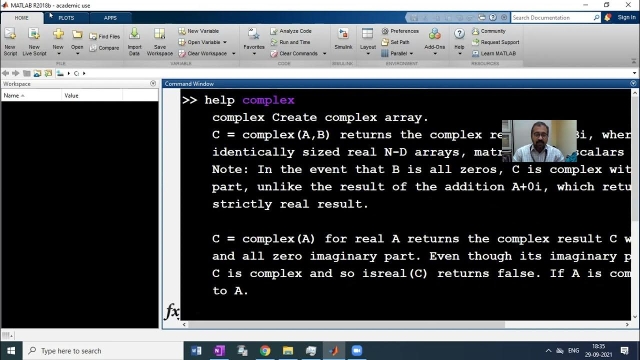Click the New plus icon

(x=58, y=34)
